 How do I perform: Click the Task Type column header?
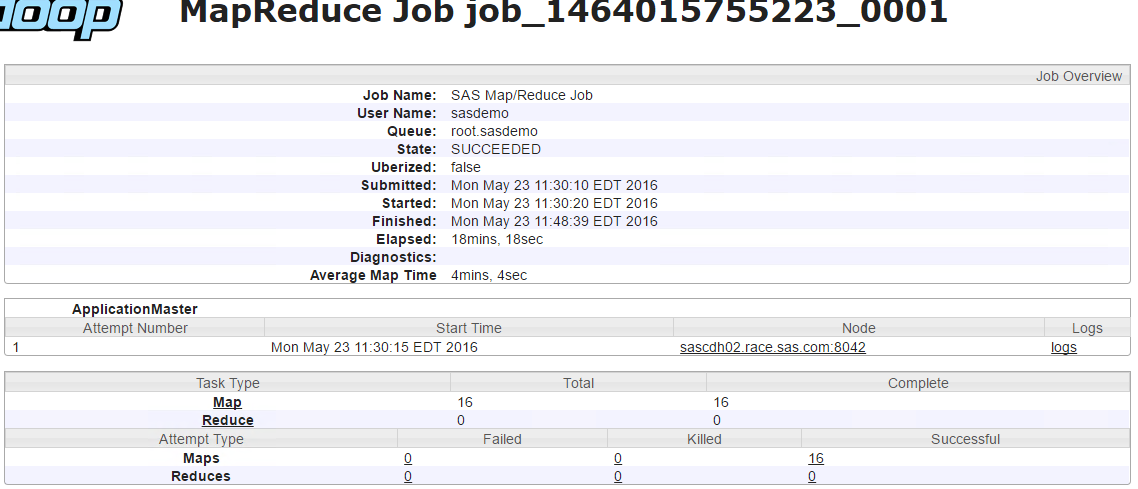click(x=227, y=383)
